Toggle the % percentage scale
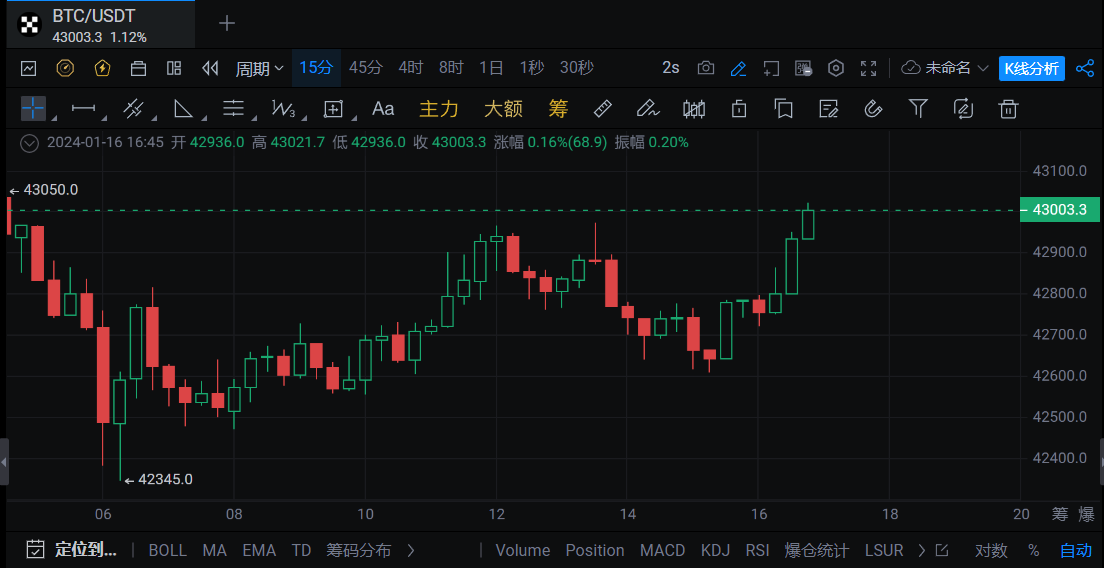This screenshot has width=1104, height=568. tap(1034, 550)
